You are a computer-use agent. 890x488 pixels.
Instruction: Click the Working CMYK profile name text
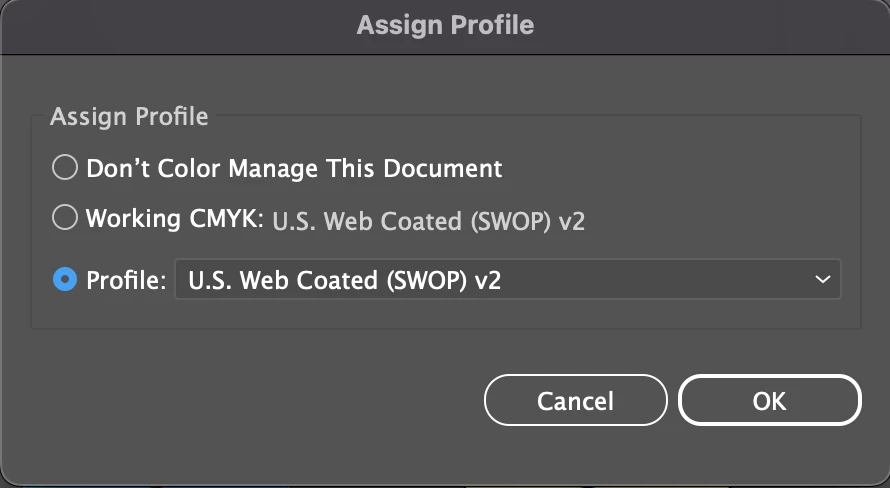coord(428,221)
